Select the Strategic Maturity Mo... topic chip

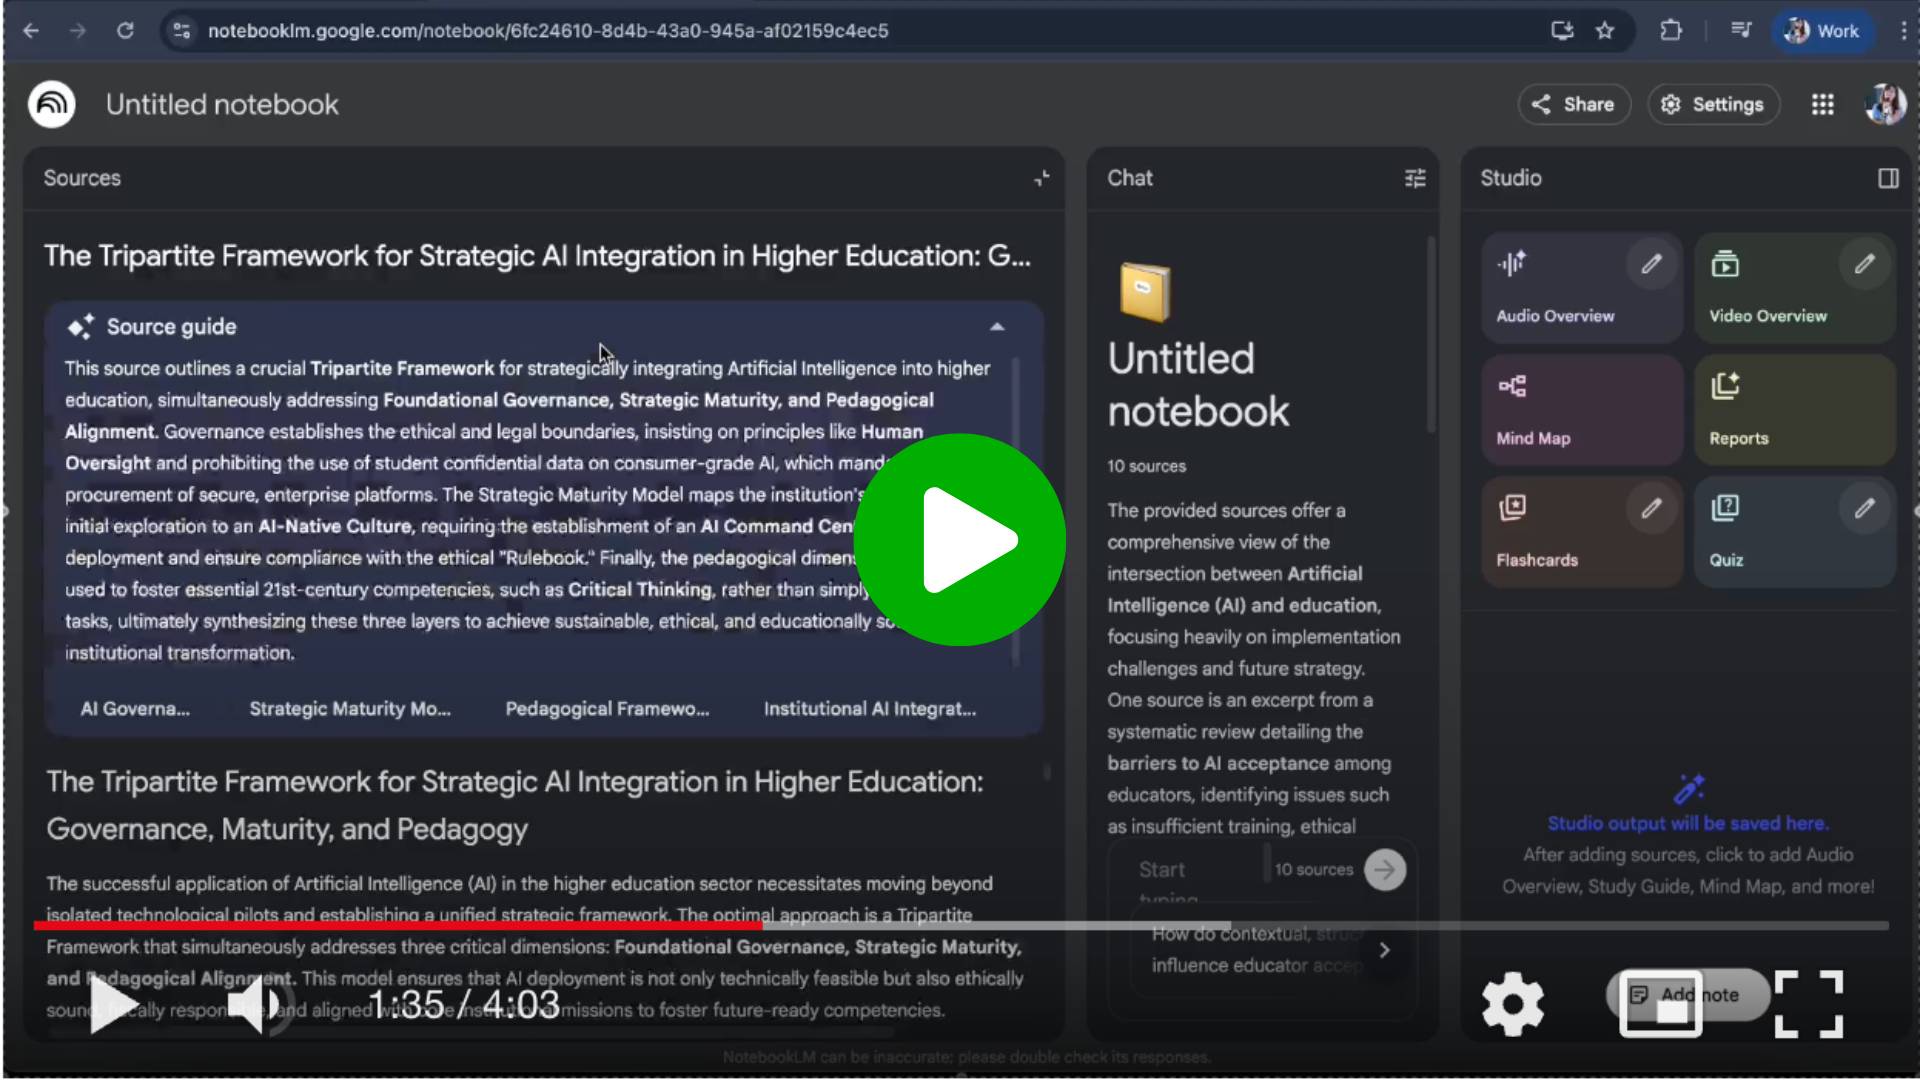[350, 709]
